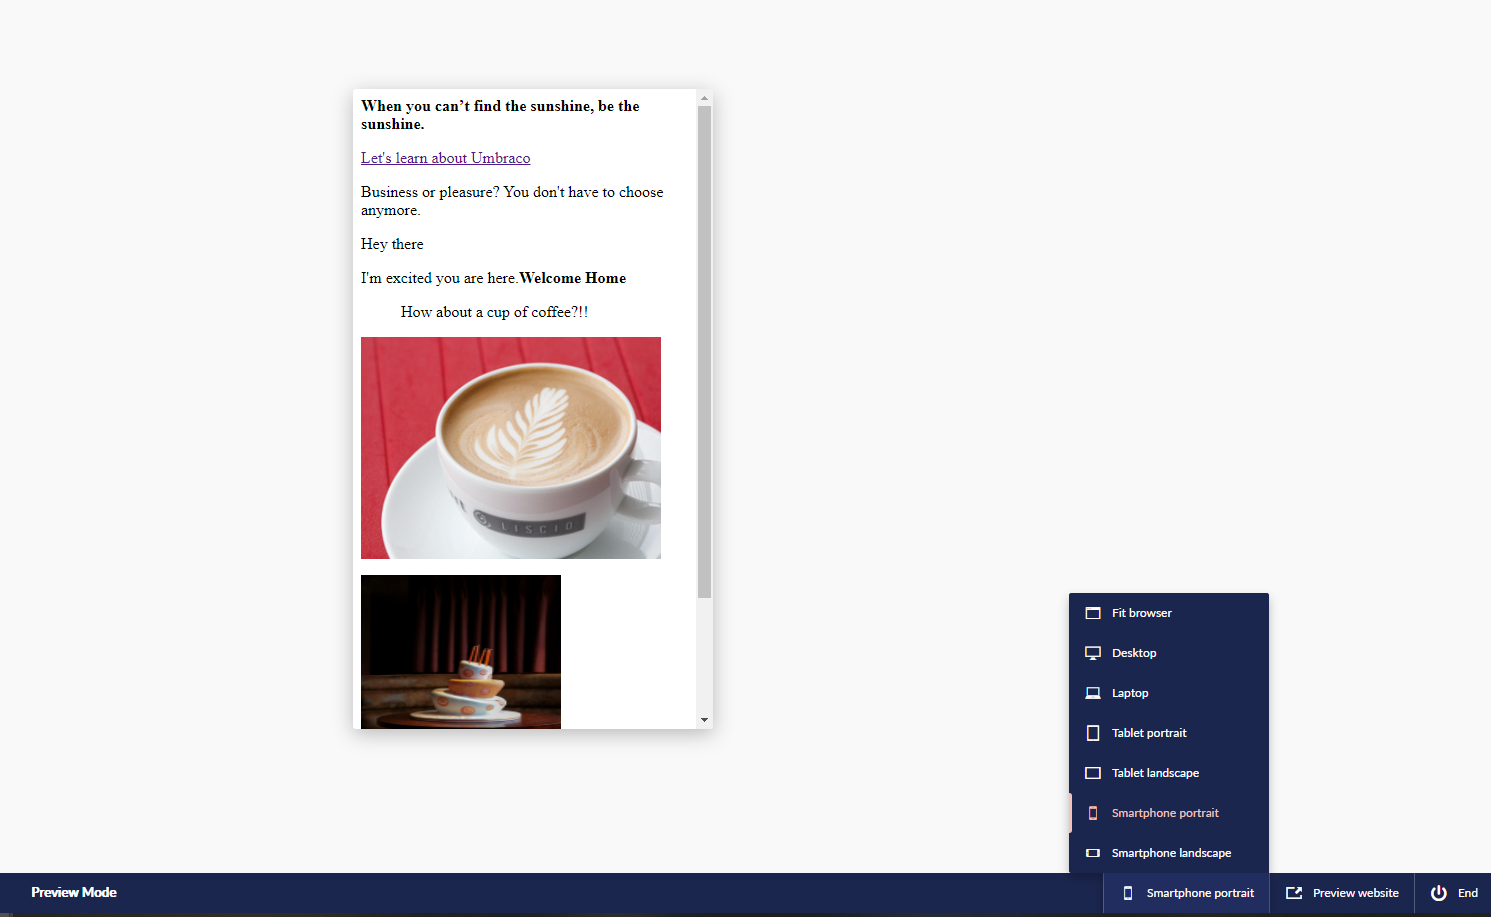Screen dimensions: 1491x917
Task: Switch preview device to Desktop
Action: pos(1135,652)
